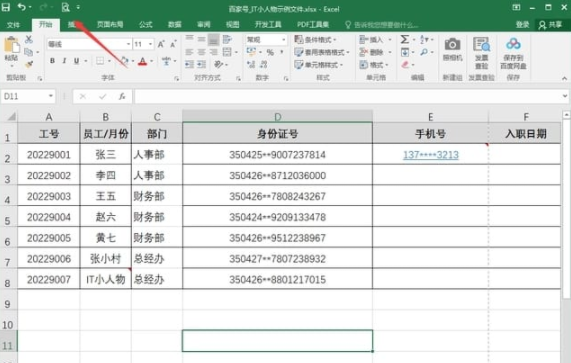The height and width of the screenshot is (363, 571).
Task: Click 登录 sign in button
Action: 523,24
